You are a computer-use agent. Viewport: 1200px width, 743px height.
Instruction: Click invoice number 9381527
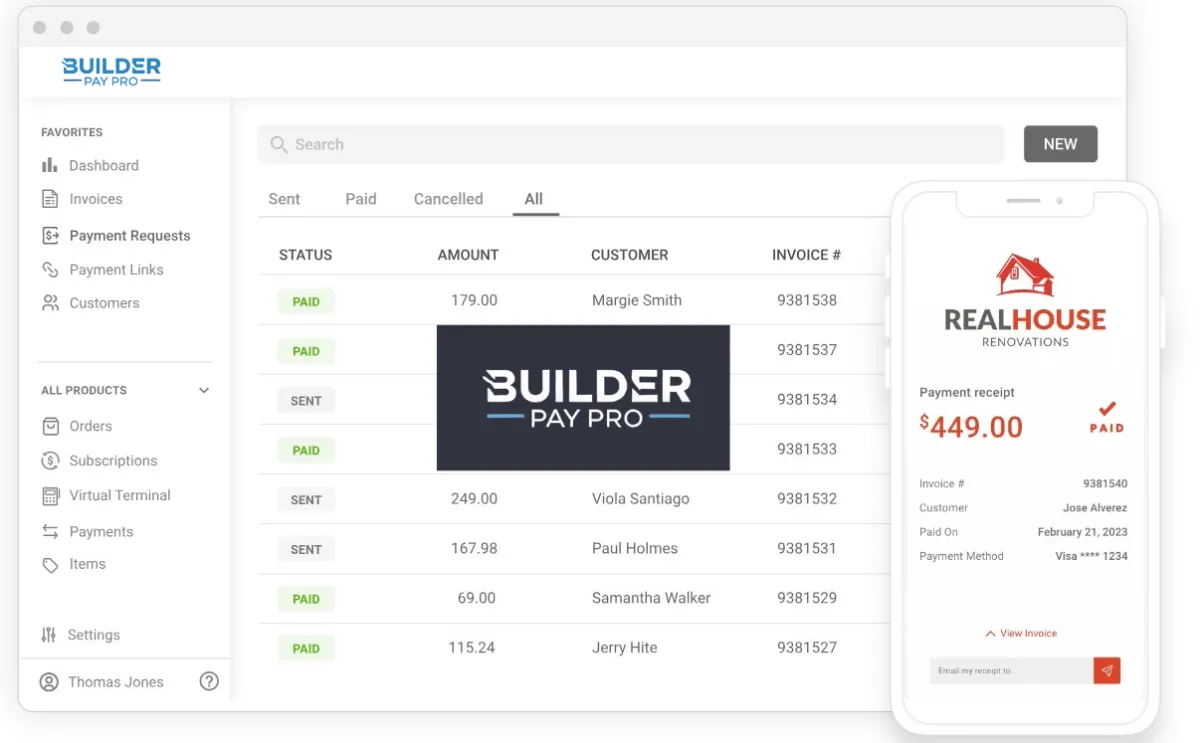(x=807, y=648)
